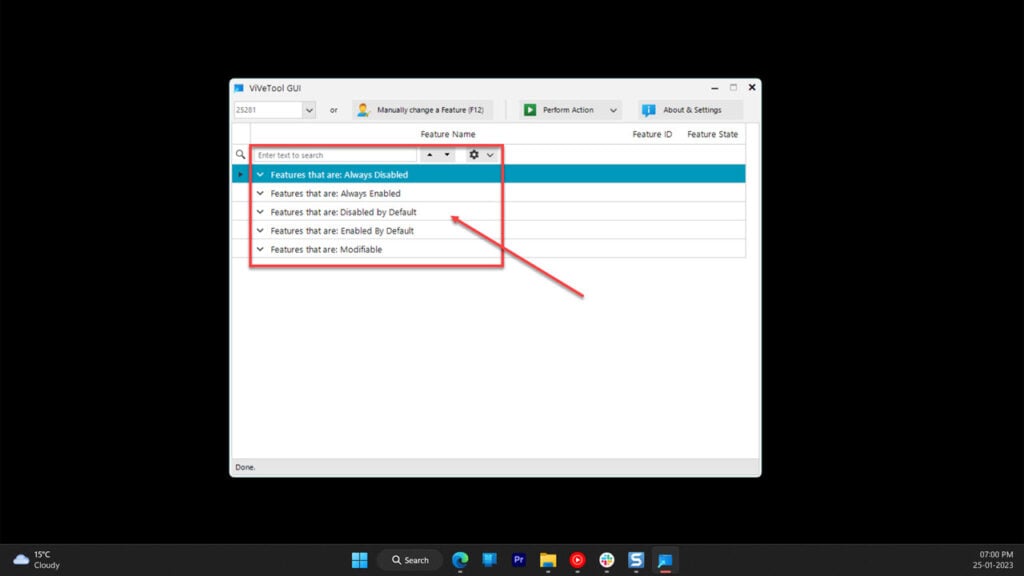
Task: Click the ViVeTool GUI title bar icon
Action: pos(239,88)
